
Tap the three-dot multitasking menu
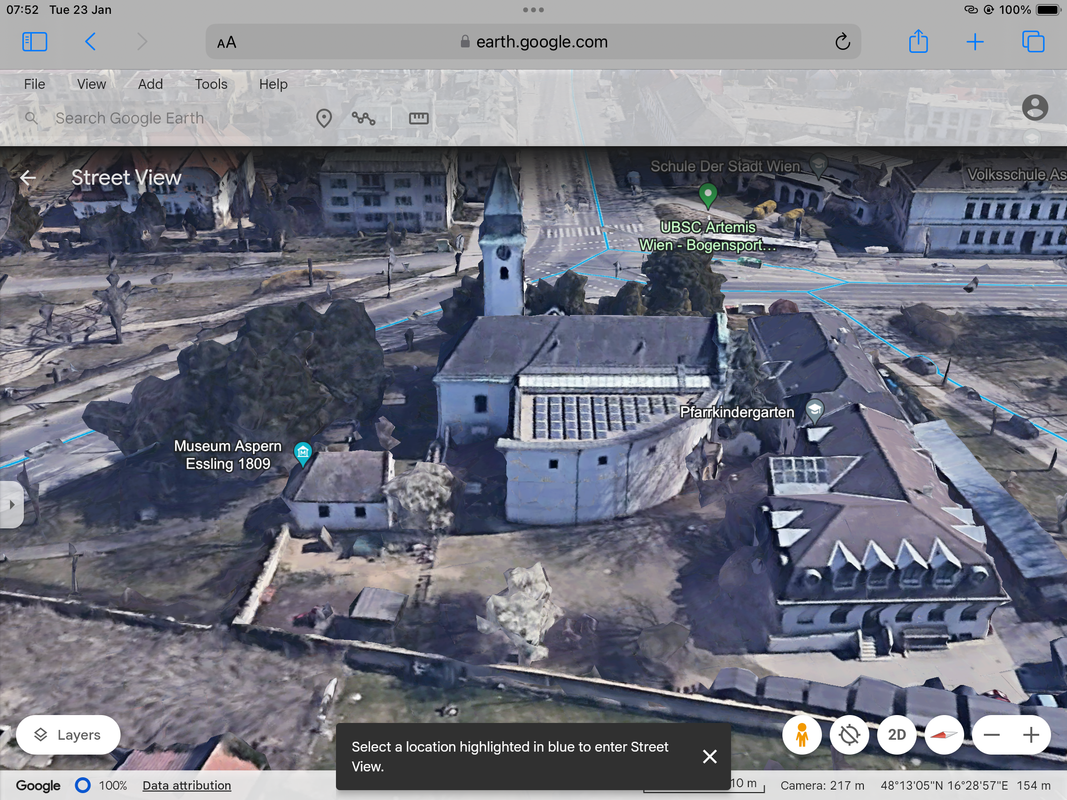(x=533, y=10)
